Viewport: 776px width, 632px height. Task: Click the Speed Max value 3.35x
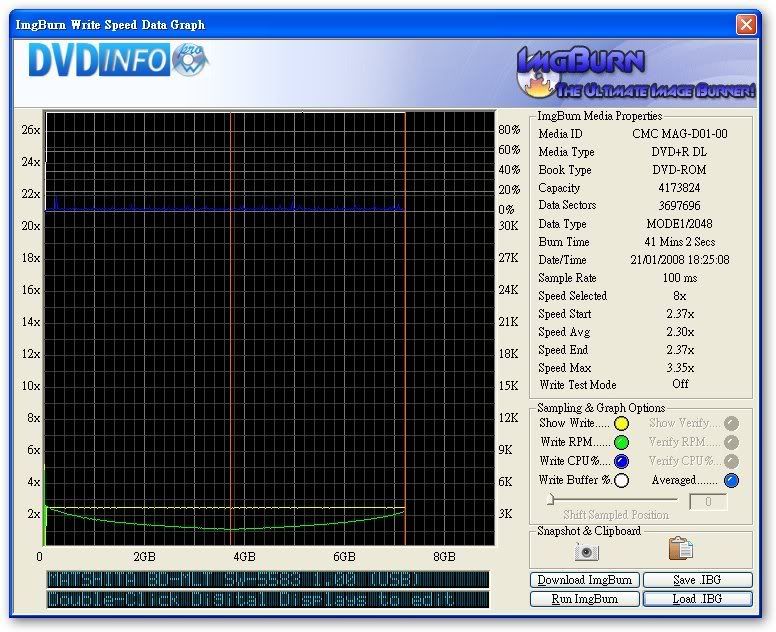(x=680, y=368)
